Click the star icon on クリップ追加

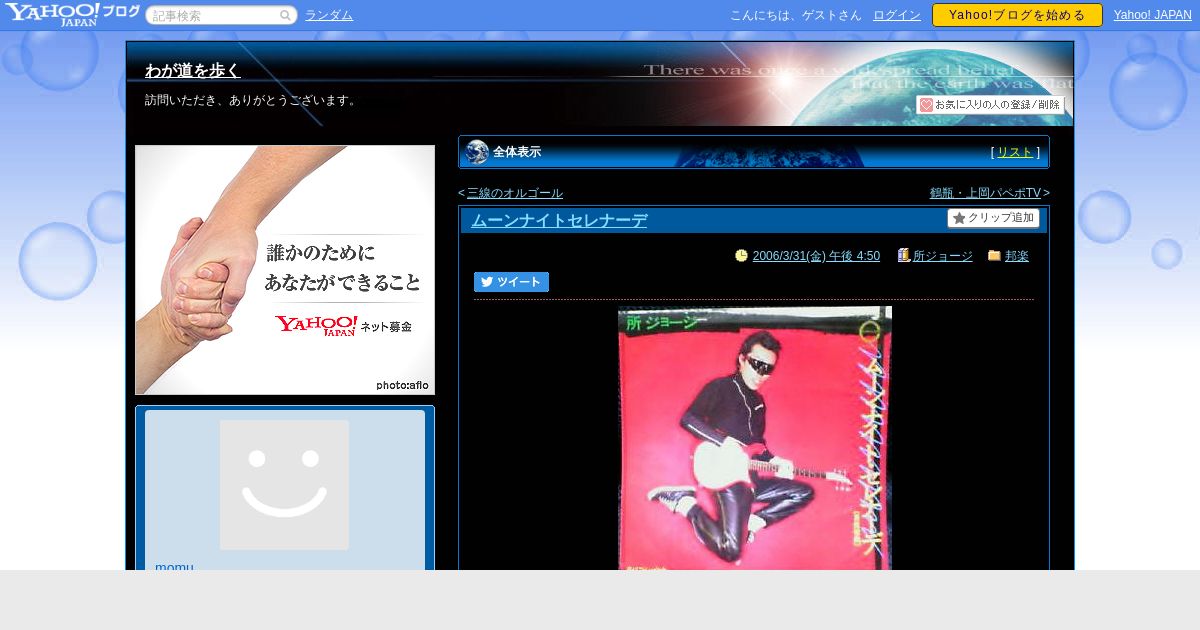(959, 218)
